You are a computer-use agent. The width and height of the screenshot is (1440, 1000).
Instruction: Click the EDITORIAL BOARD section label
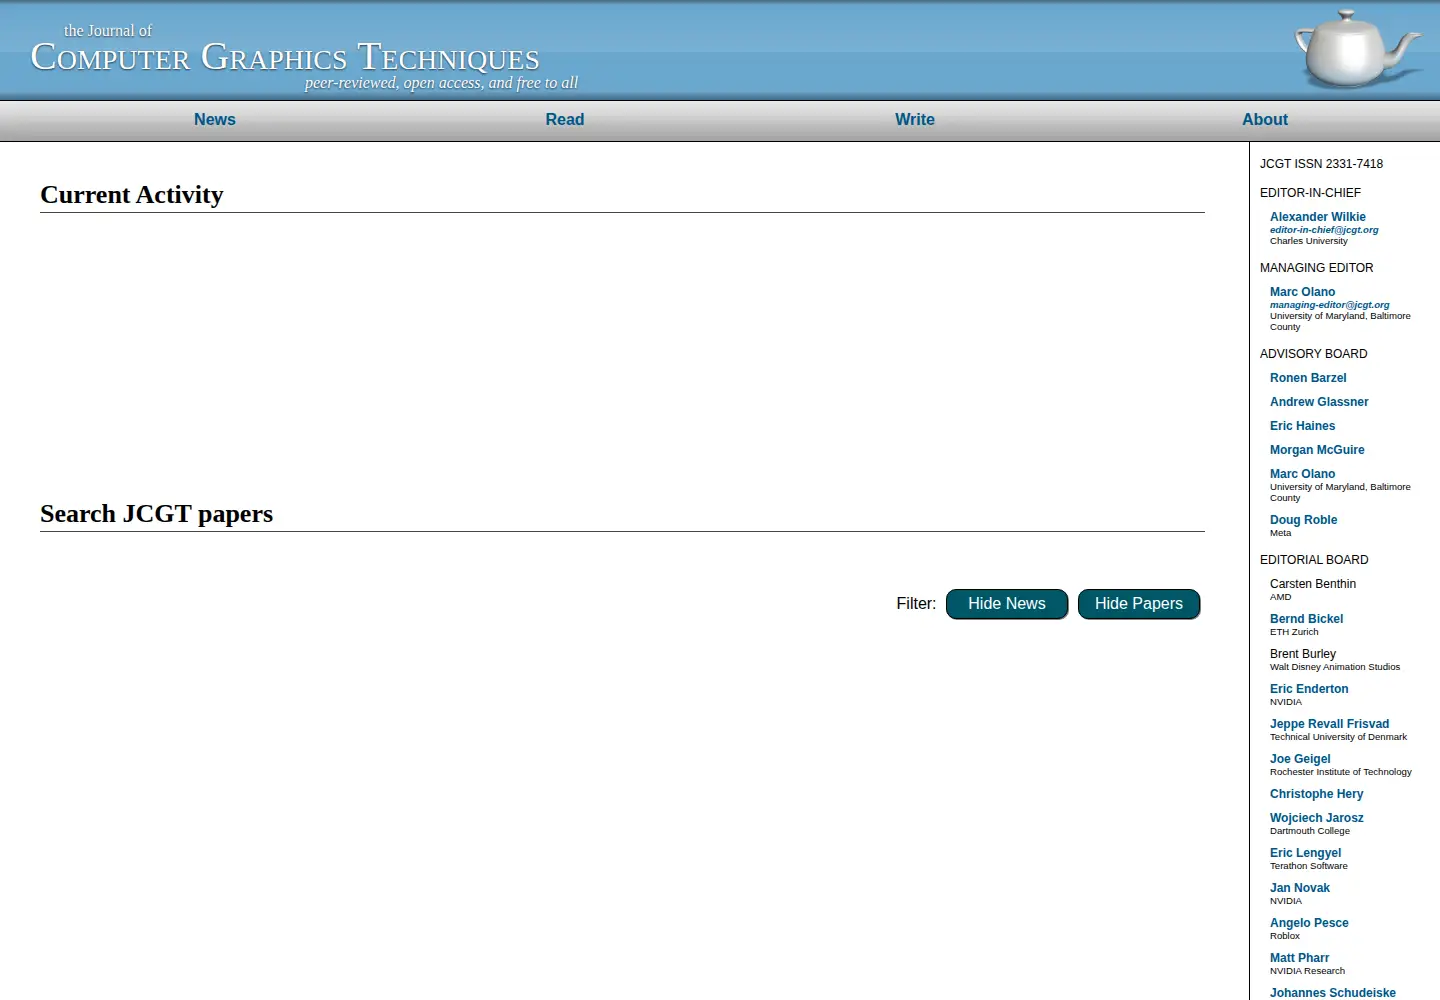pos(1314,560)
